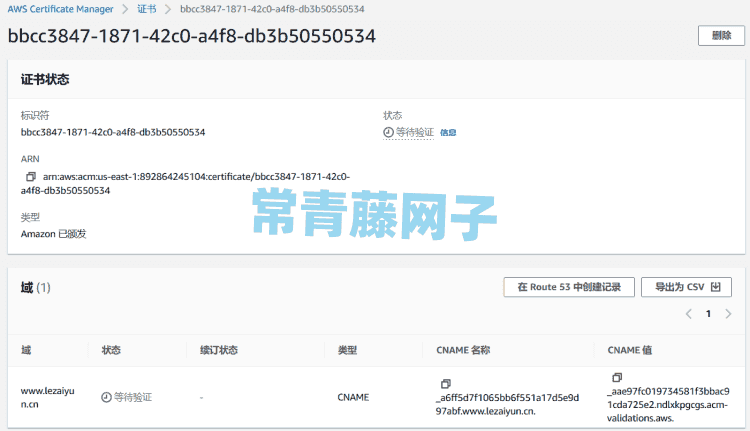Click the 域 column header
This screenshot has height=431, width=750.
26,350
